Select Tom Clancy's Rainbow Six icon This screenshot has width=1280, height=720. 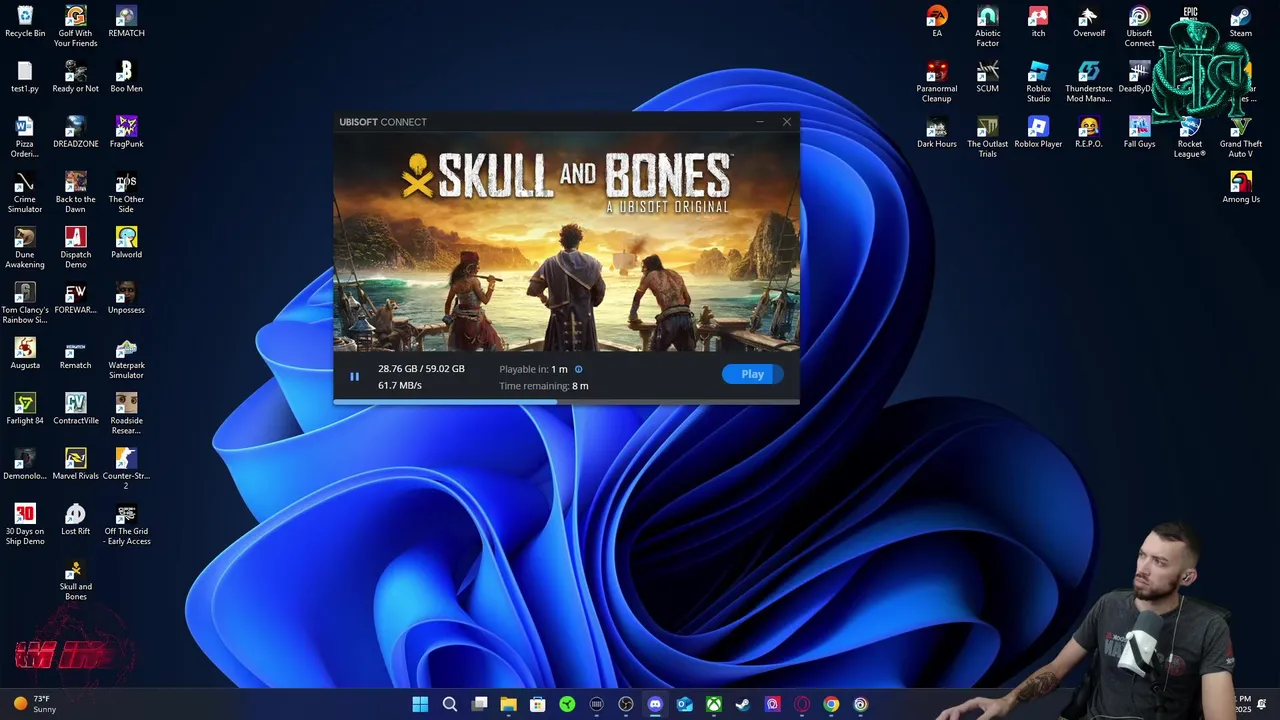click(25, 303)
